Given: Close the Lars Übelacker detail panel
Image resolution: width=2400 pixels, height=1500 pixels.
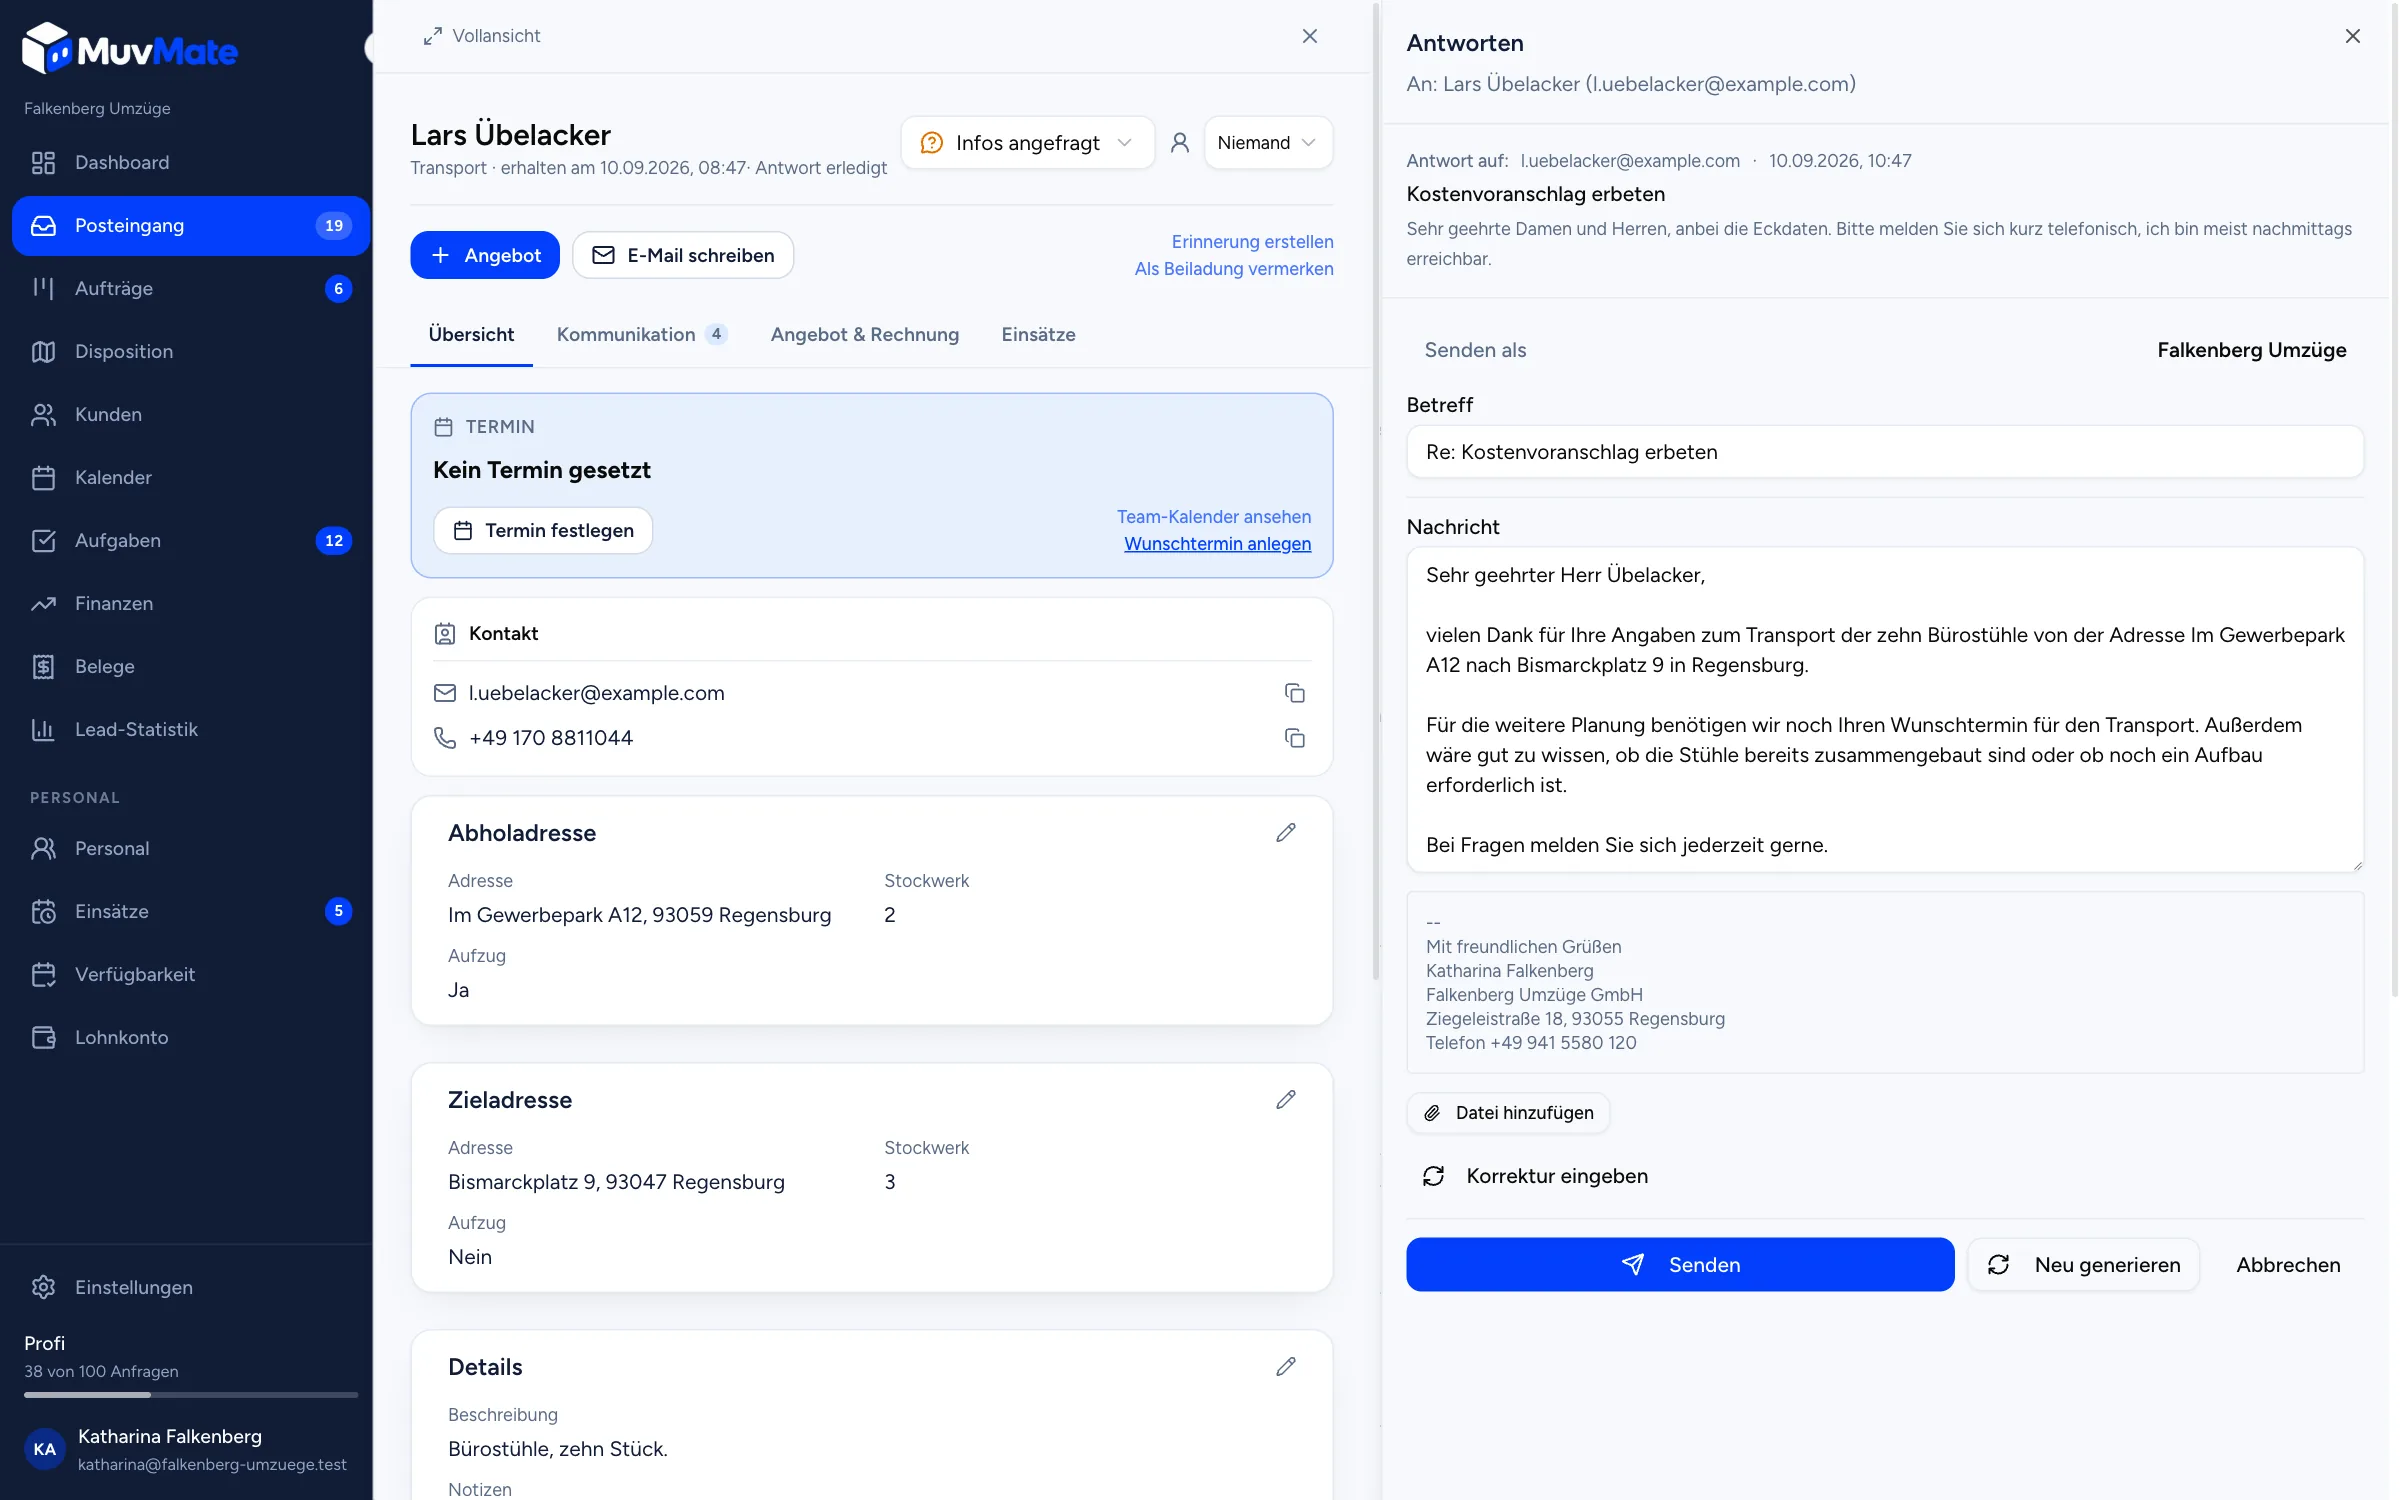Looking at the screenshot, I should (1310, 36).
